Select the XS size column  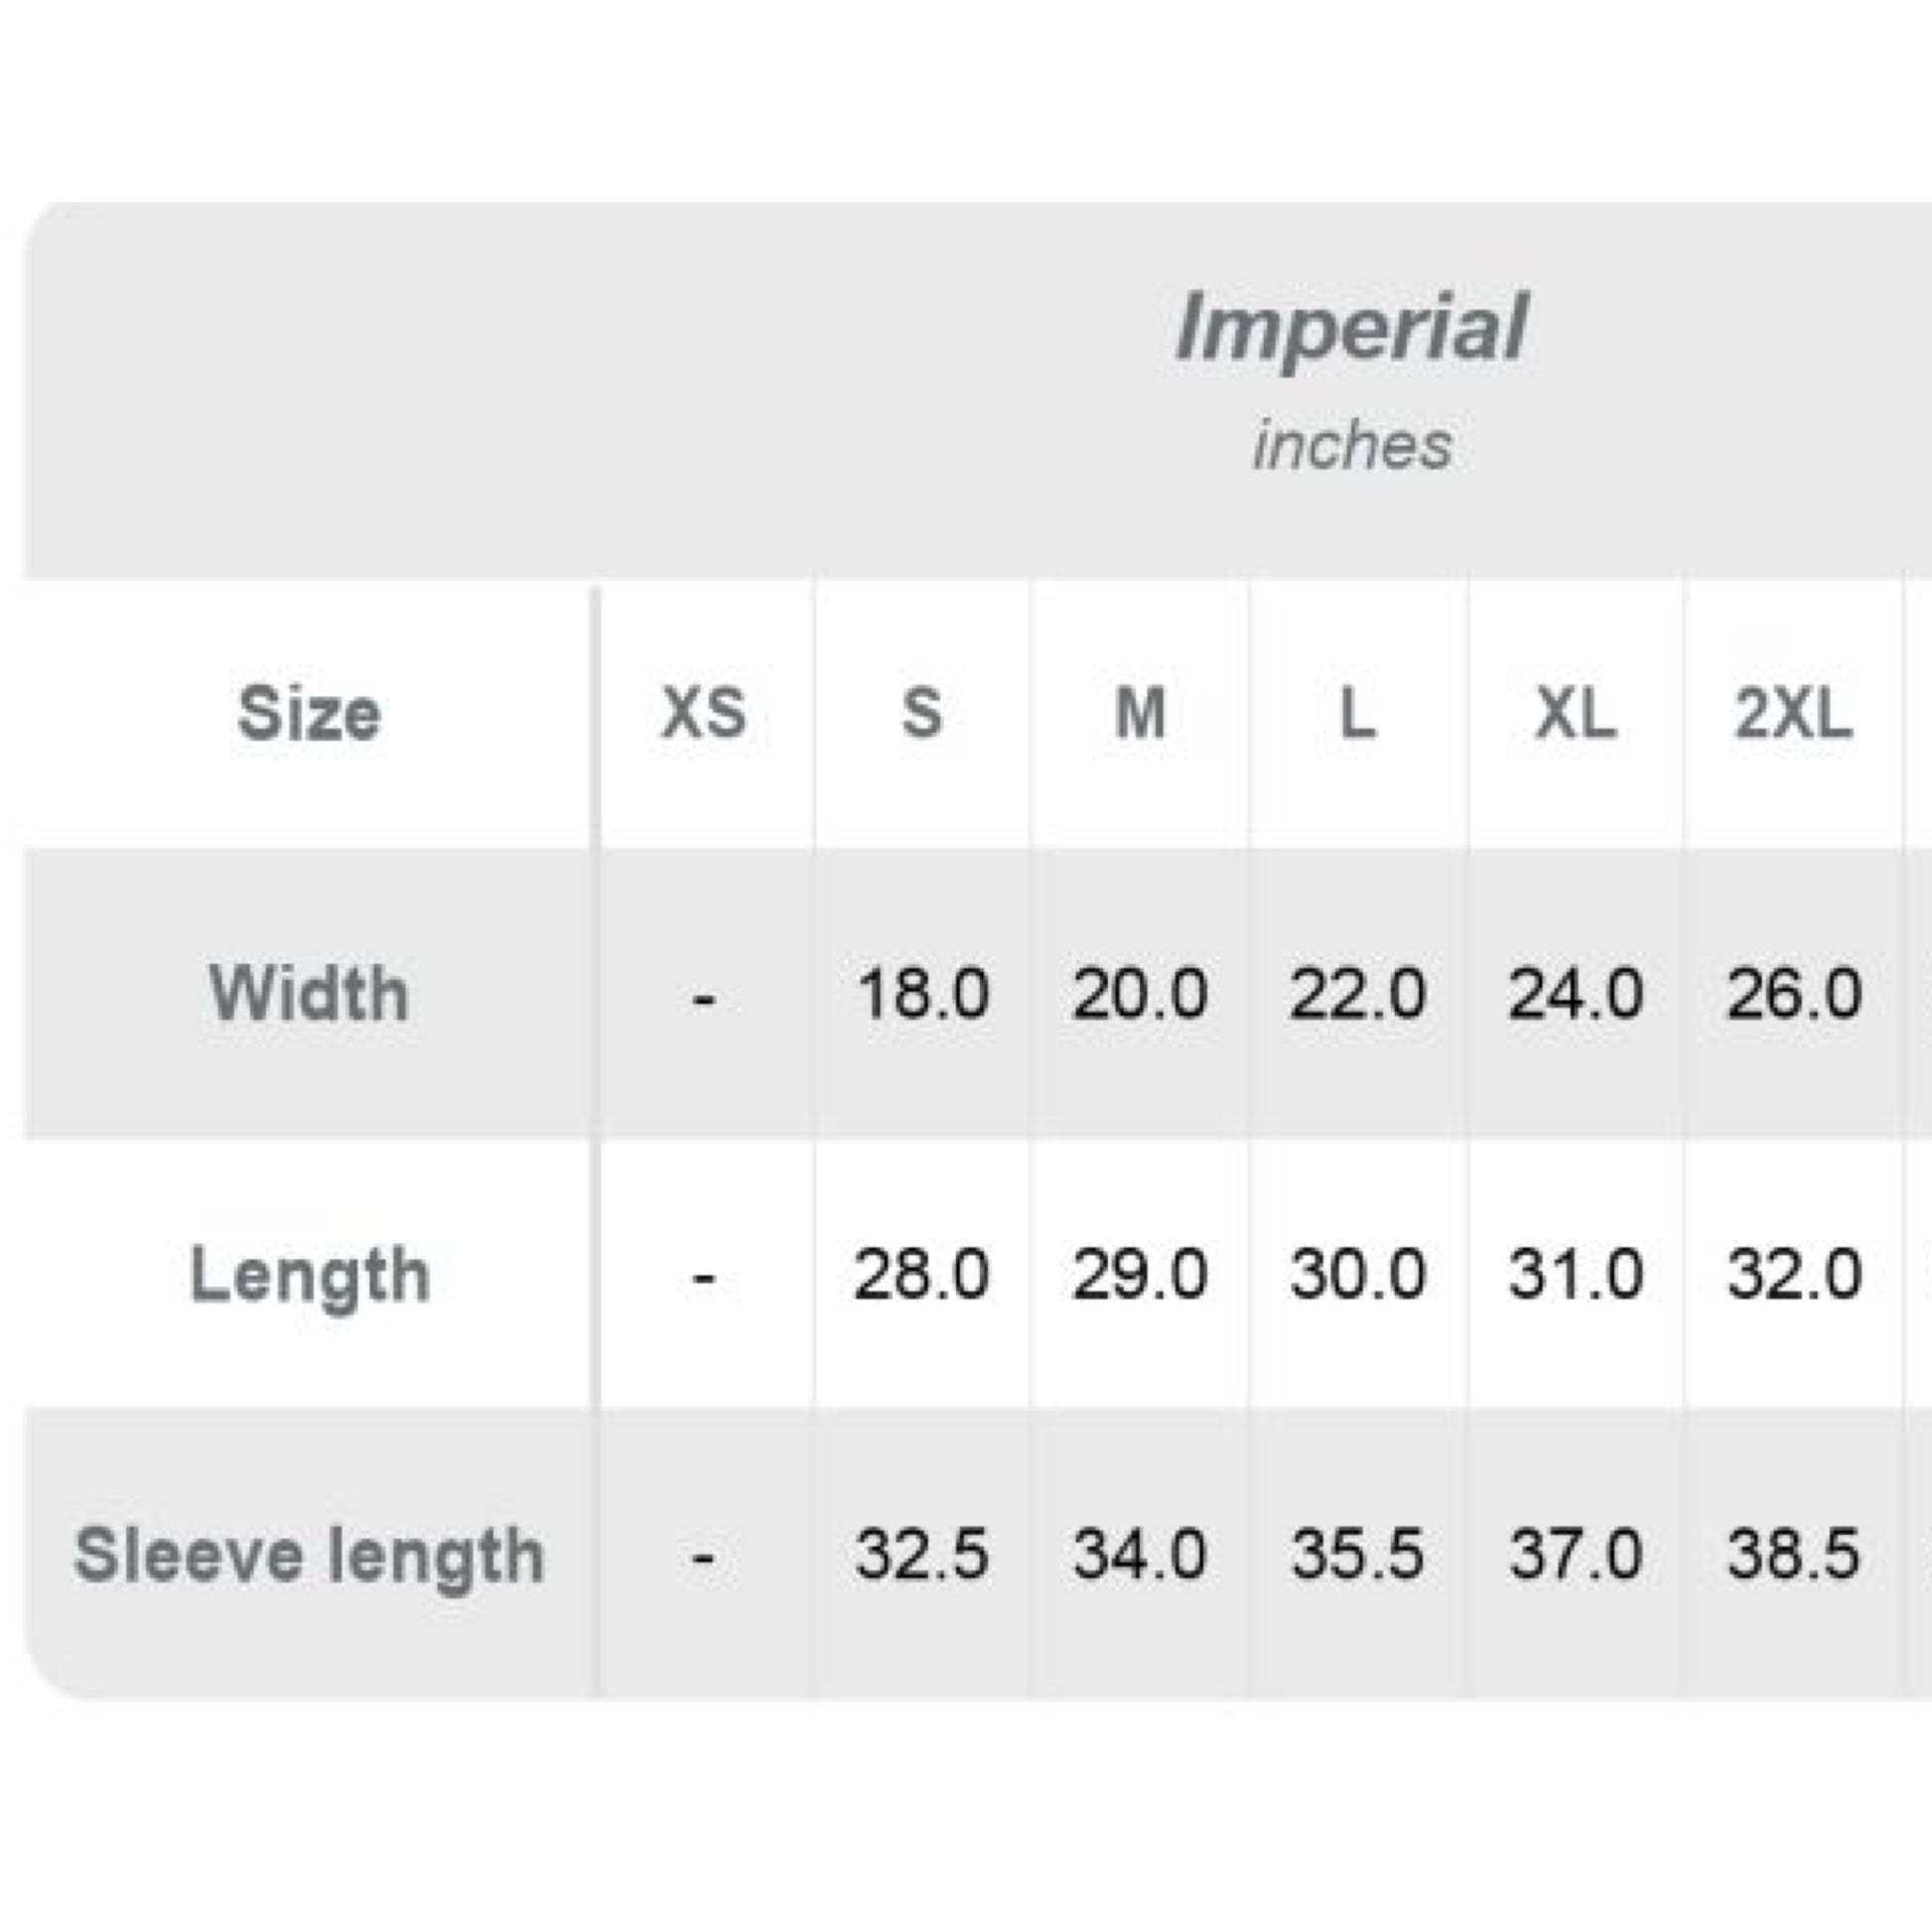704,714
